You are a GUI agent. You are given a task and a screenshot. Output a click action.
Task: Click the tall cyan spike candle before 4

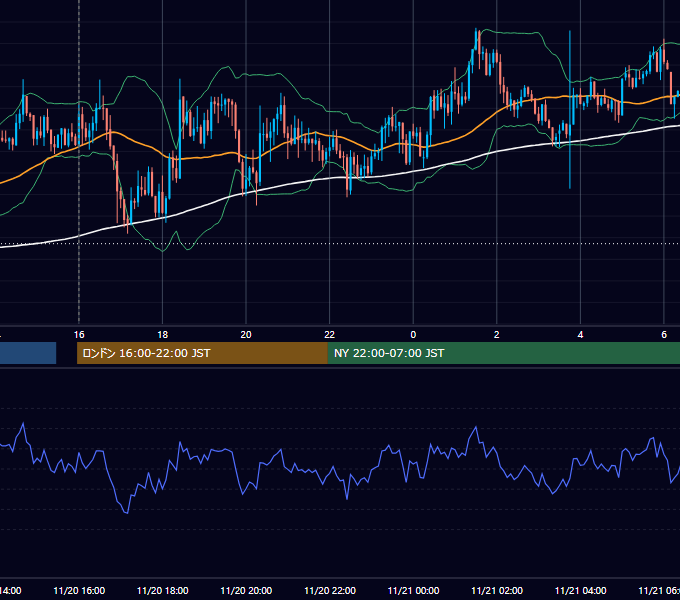pos(570,110)
